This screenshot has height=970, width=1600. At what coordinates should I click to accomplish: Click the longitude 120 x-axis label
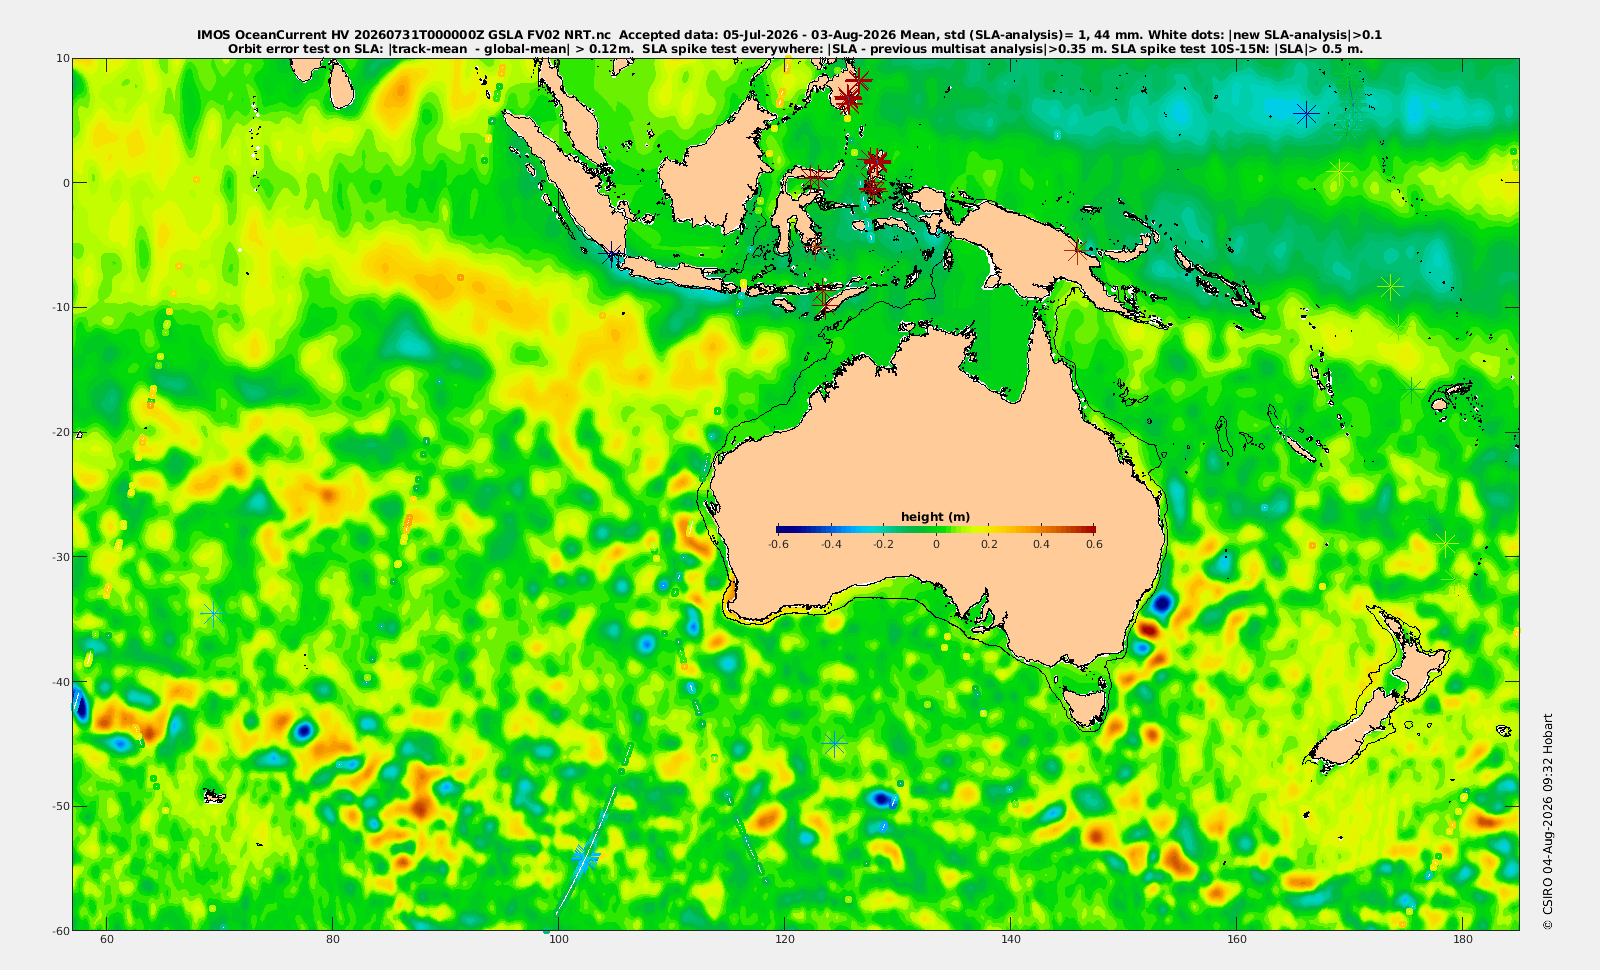[x=785, y=939]
